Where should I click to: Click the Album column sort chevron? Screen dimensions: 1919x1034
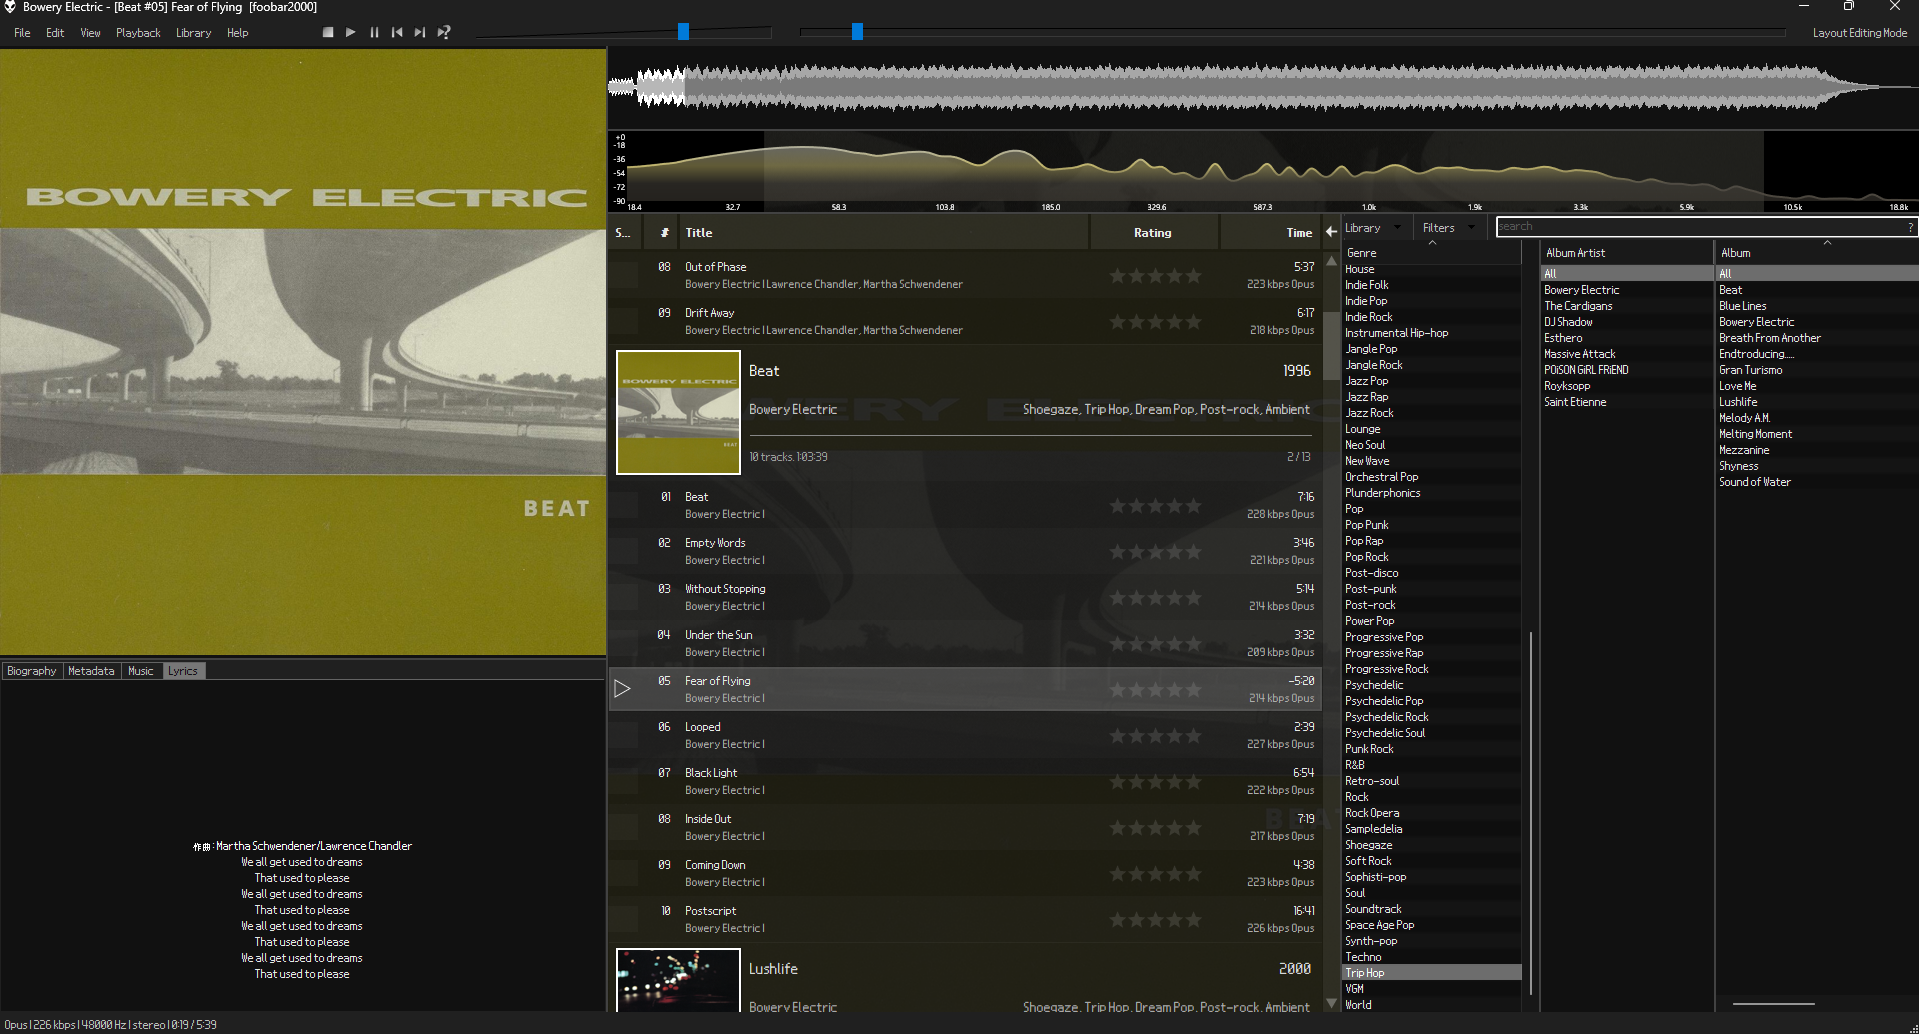pyautogui.click(x=1827, y=241)
